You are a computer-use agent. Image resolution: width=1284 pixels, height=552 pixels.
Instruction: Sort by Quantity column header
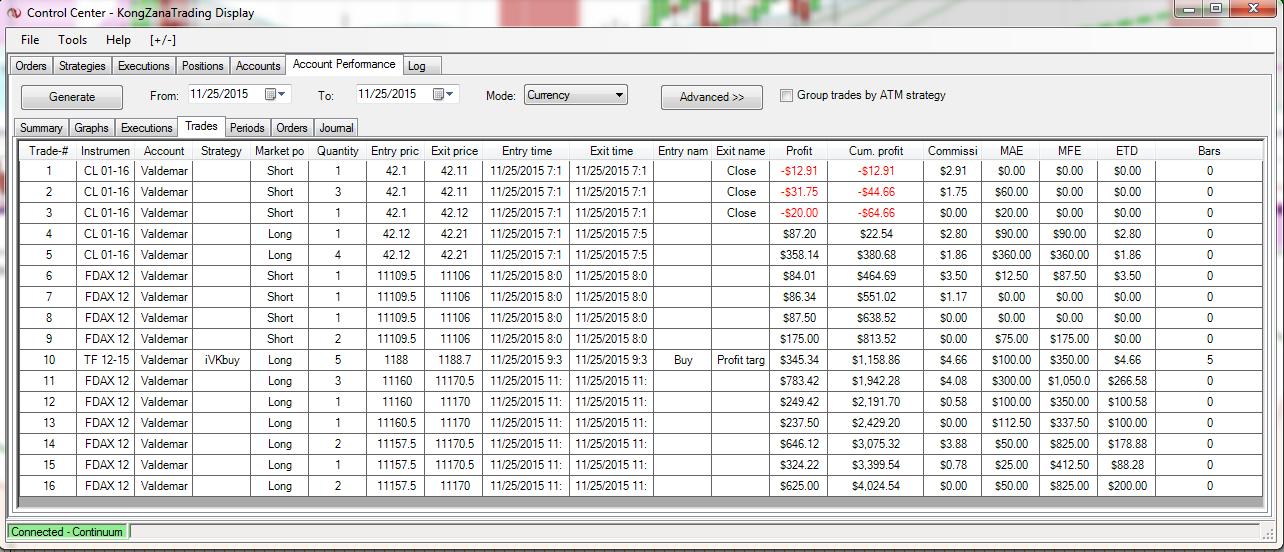pos(338,151)
